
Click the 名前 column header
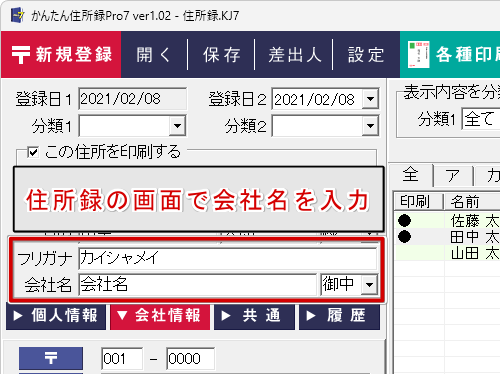coord(472,202)
